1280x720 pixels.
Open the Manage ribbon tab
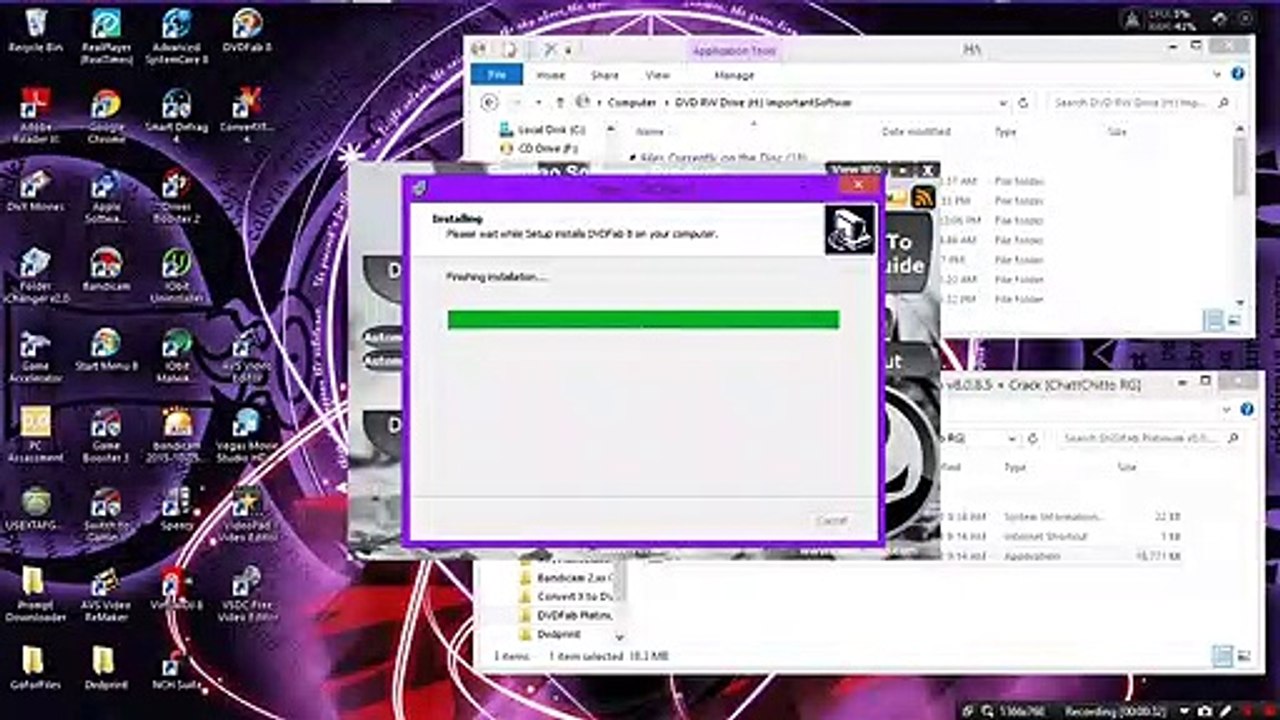[x=733, y=75]
